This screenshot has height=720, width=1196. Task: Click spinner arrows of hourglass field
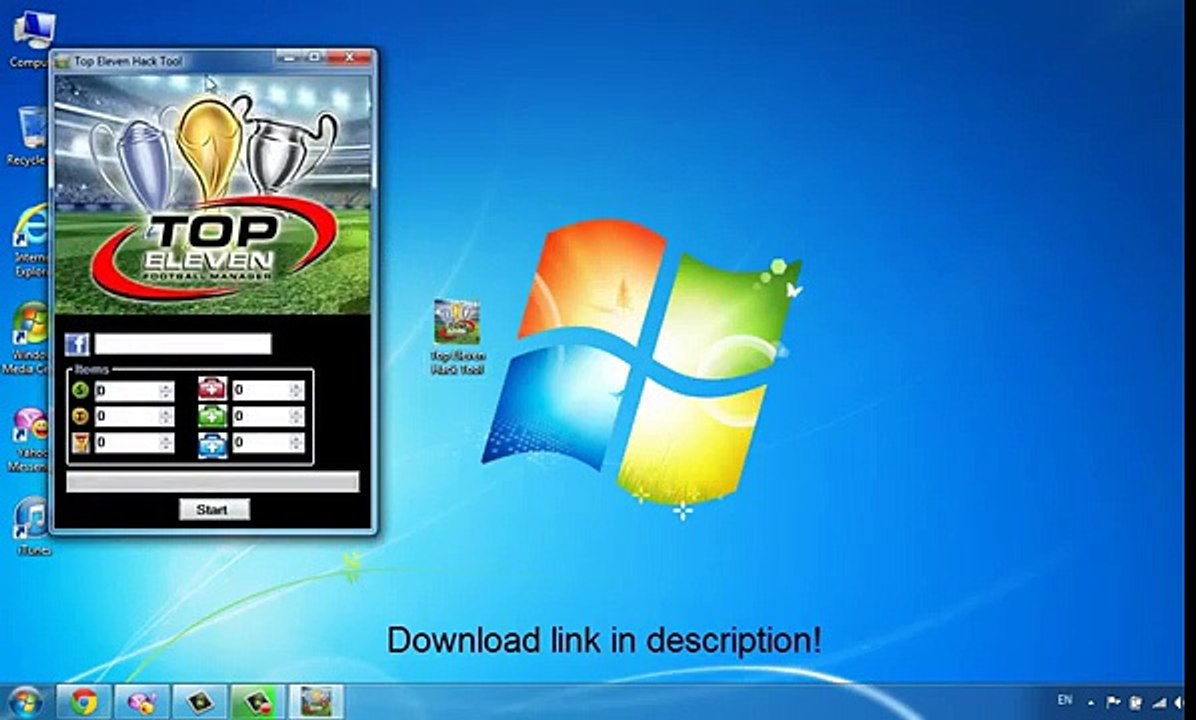(x=166, y=443)
